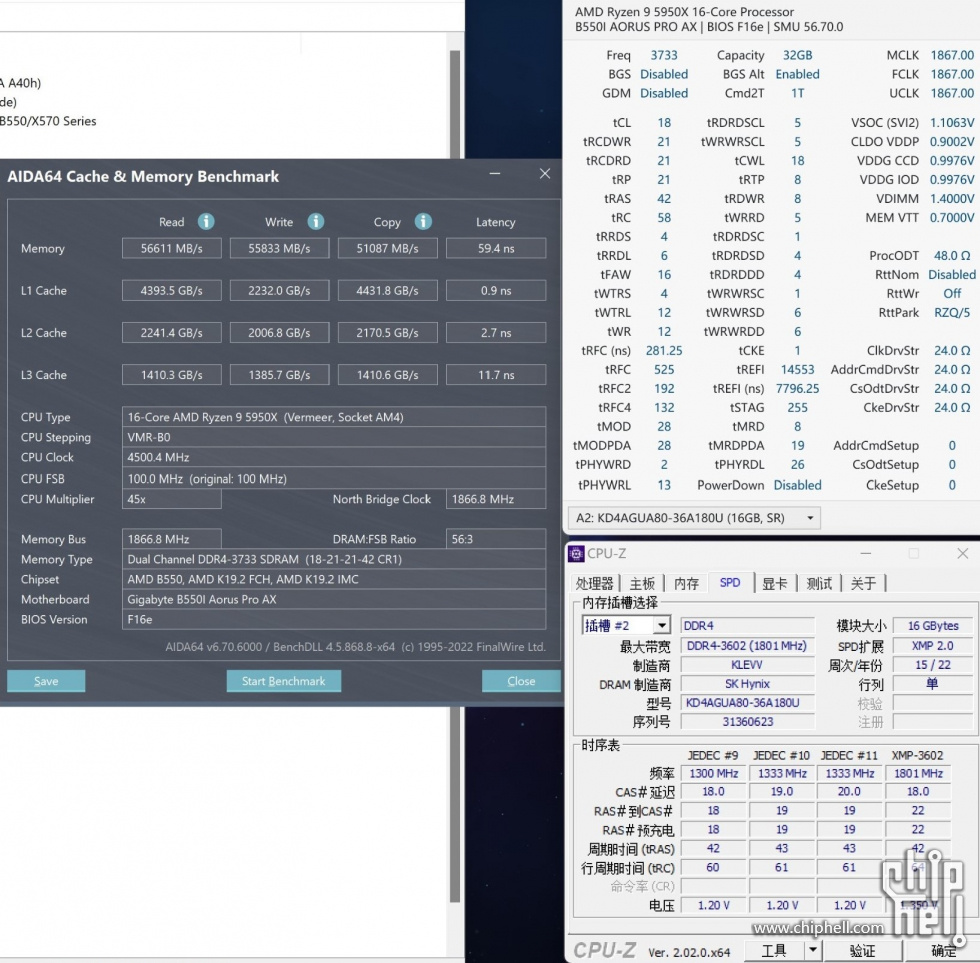Click the Read info icon in AIDA64
The width and height of the screenshot is (980, 963).
click(x=206, y=222)
